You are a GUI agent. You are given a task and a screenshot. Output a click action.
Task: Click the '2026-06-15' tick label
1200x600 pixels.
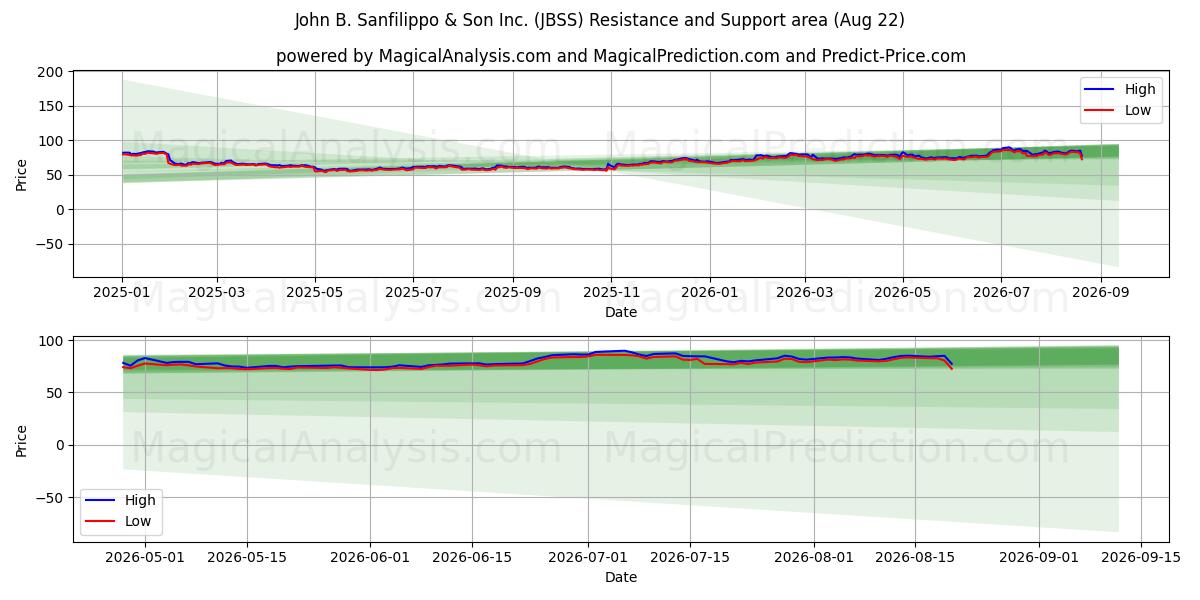tap(472, 558)
